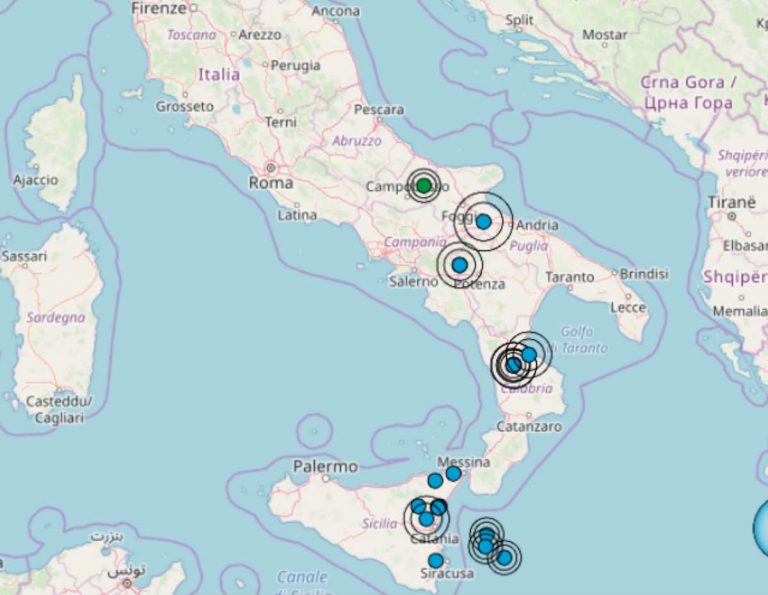The width and height of the screenshot is (768, 595).
Task: Click the Ajaccio label on Corsica
Action: [36, 180]
